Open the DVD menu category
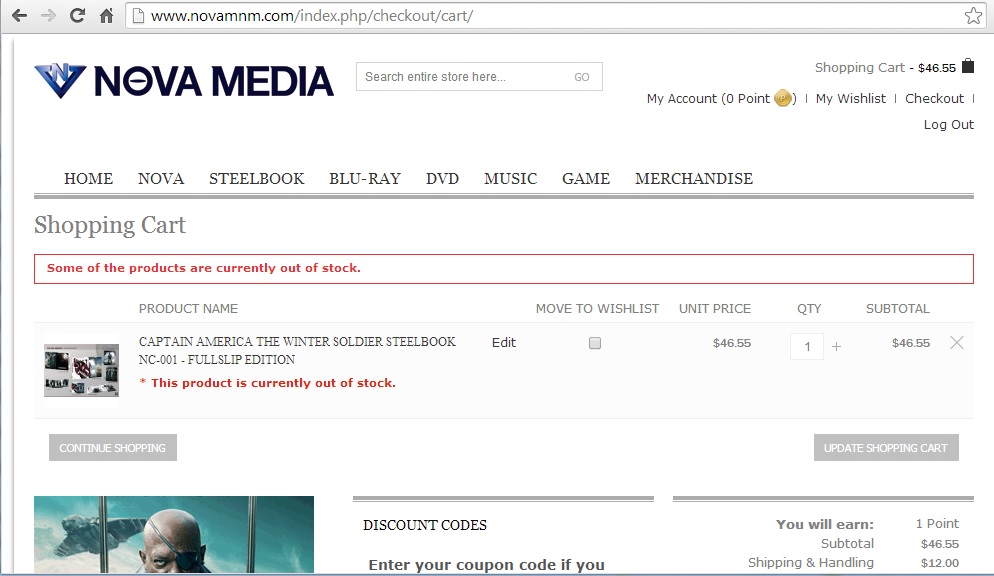 click(x=442, y=179)
